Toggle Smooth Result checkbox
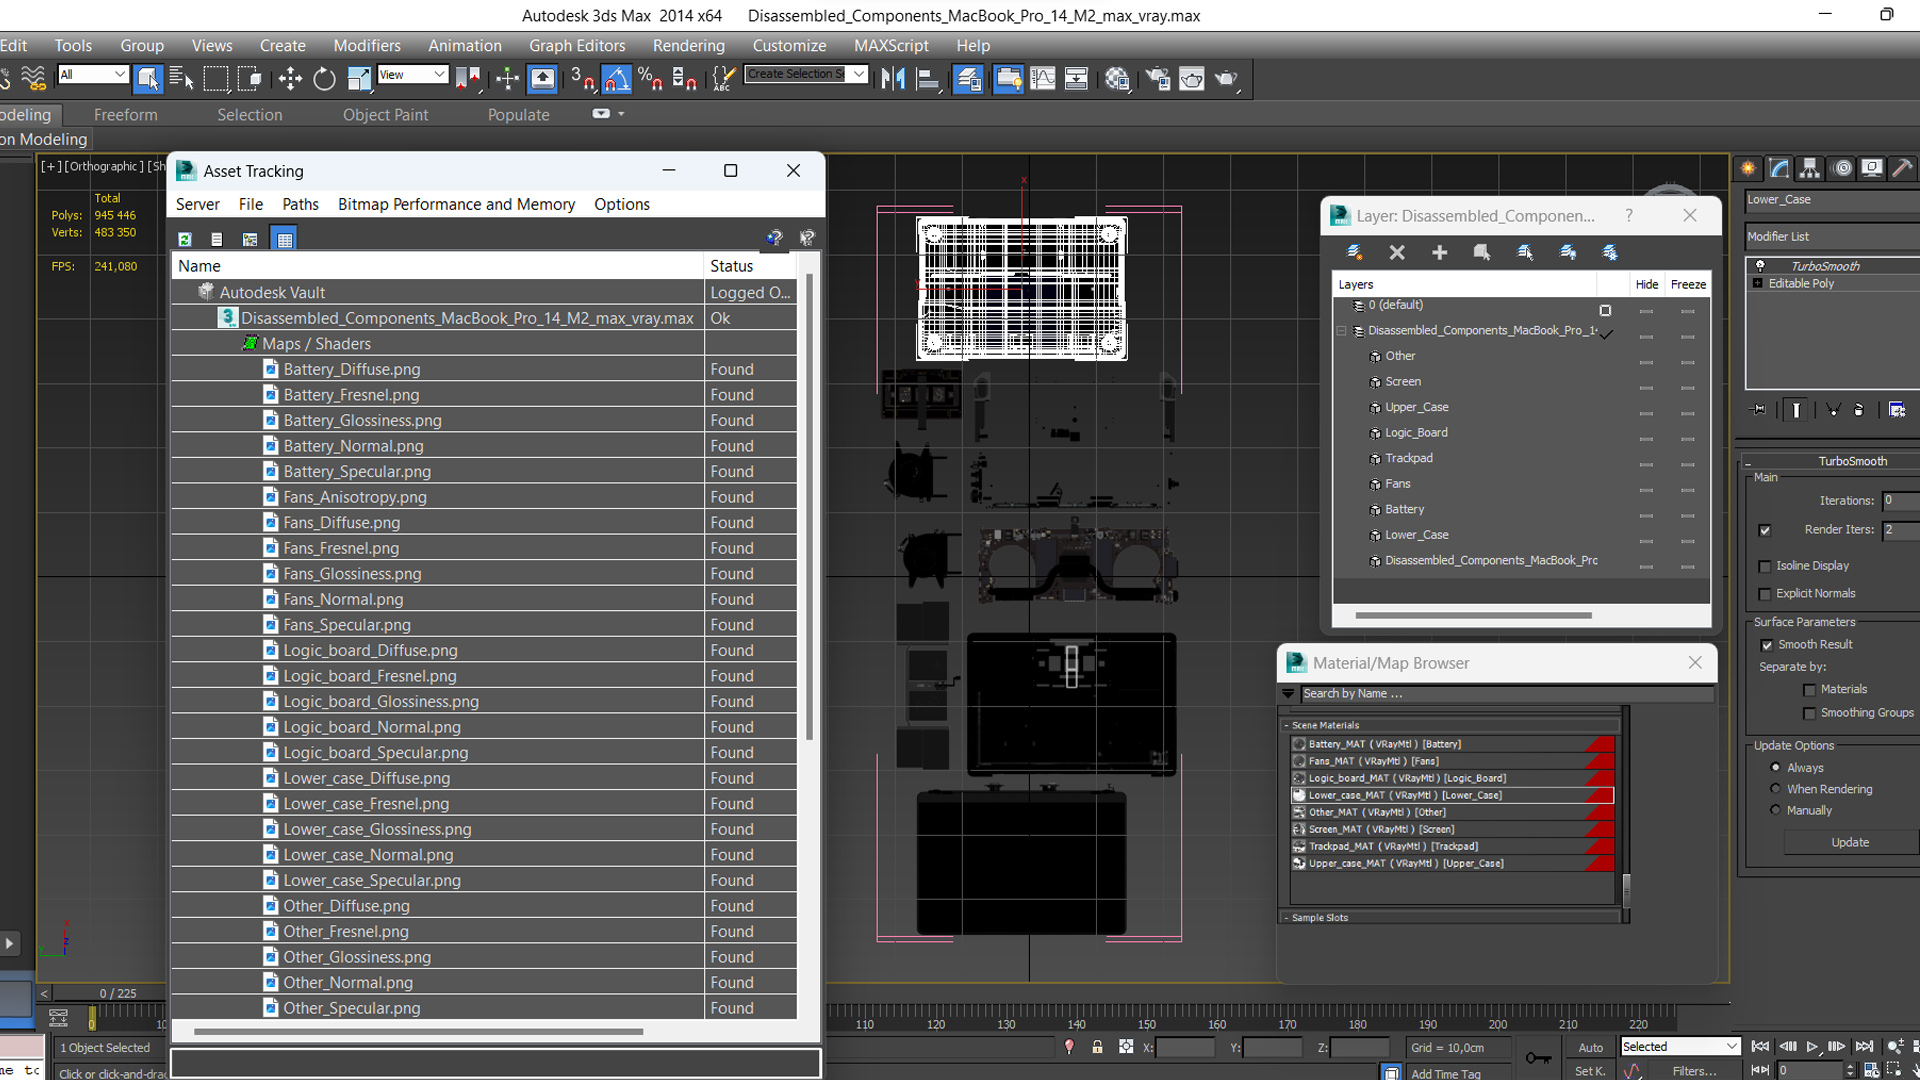The height and width of the screenshot is (1080, 1920). [x=1767, y=645]
